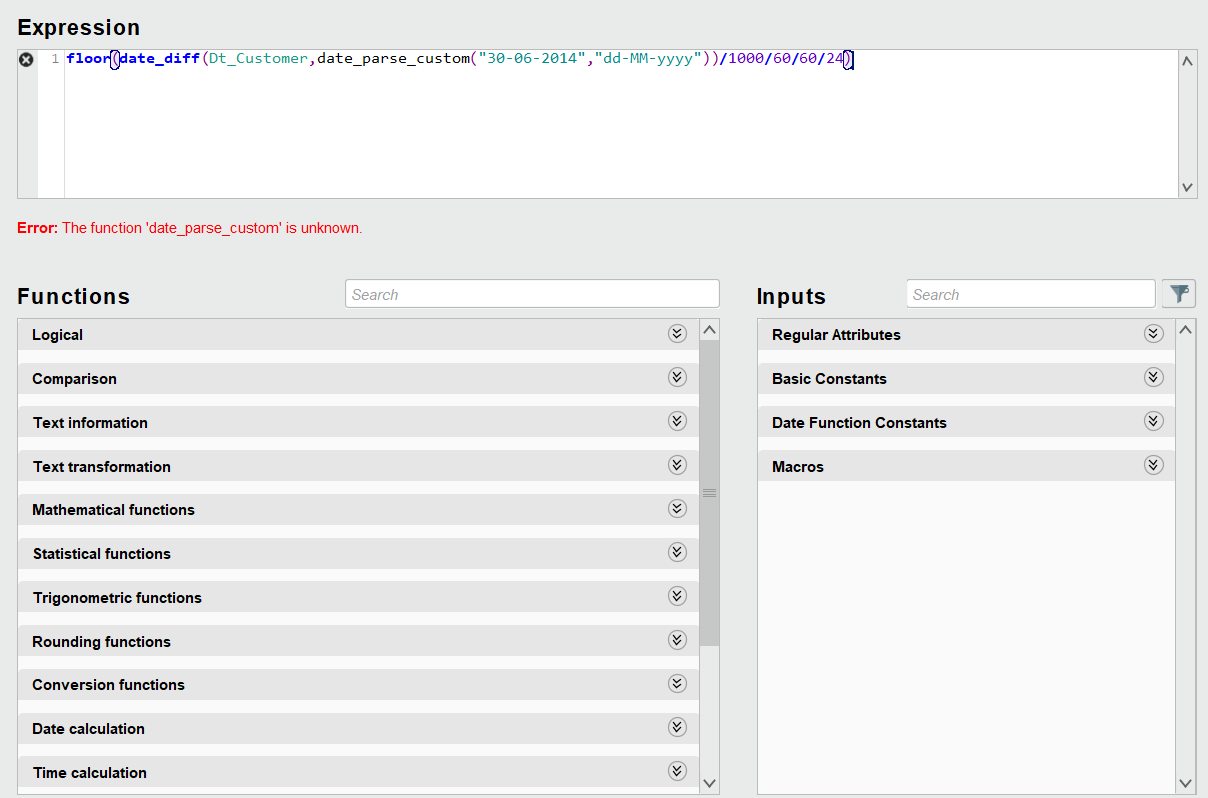Expand the Statistical functions chevron
This screenshot has height=798, width=1208.
[x=677, y=552]
